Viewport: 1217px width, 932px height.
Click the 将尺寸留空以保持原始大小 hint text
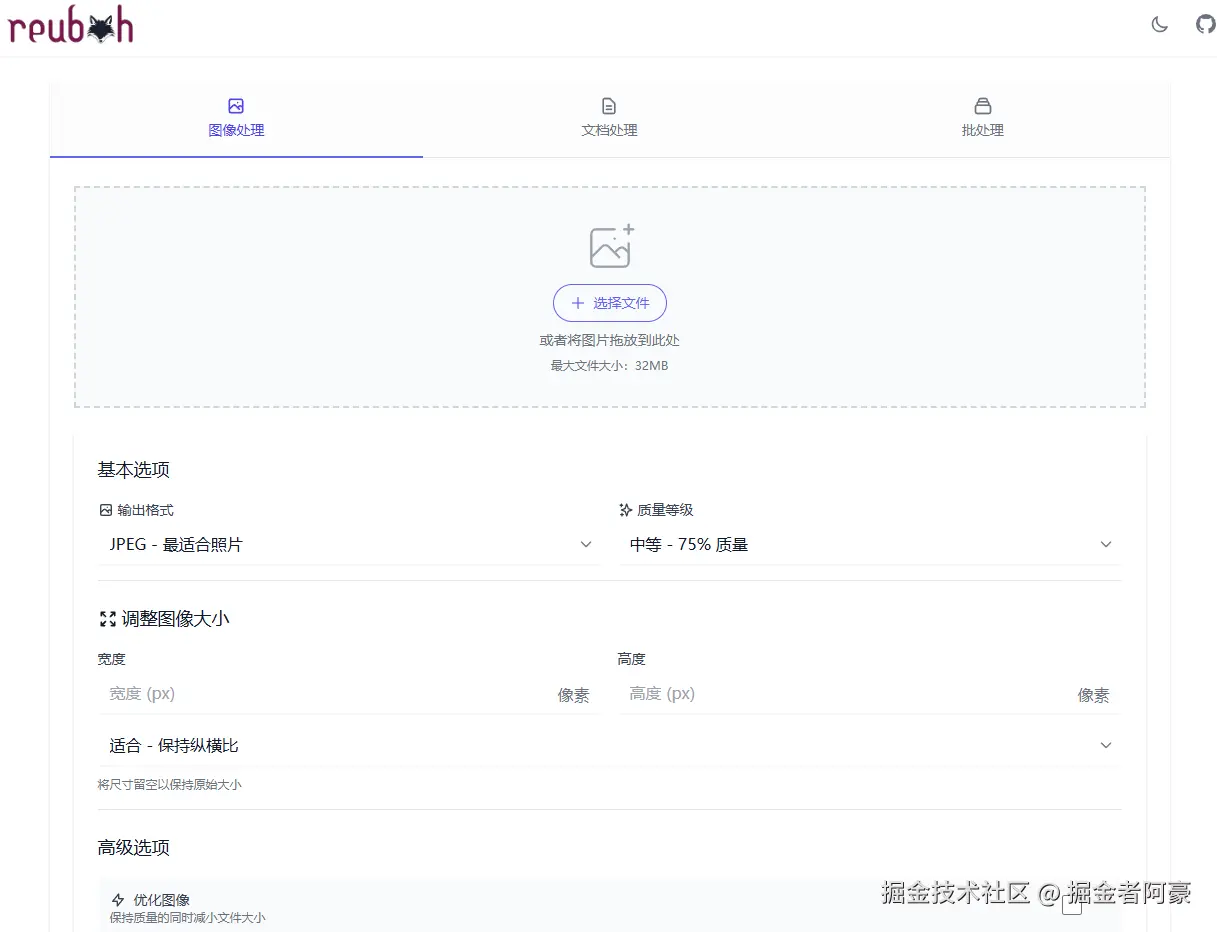coord(170,785)
